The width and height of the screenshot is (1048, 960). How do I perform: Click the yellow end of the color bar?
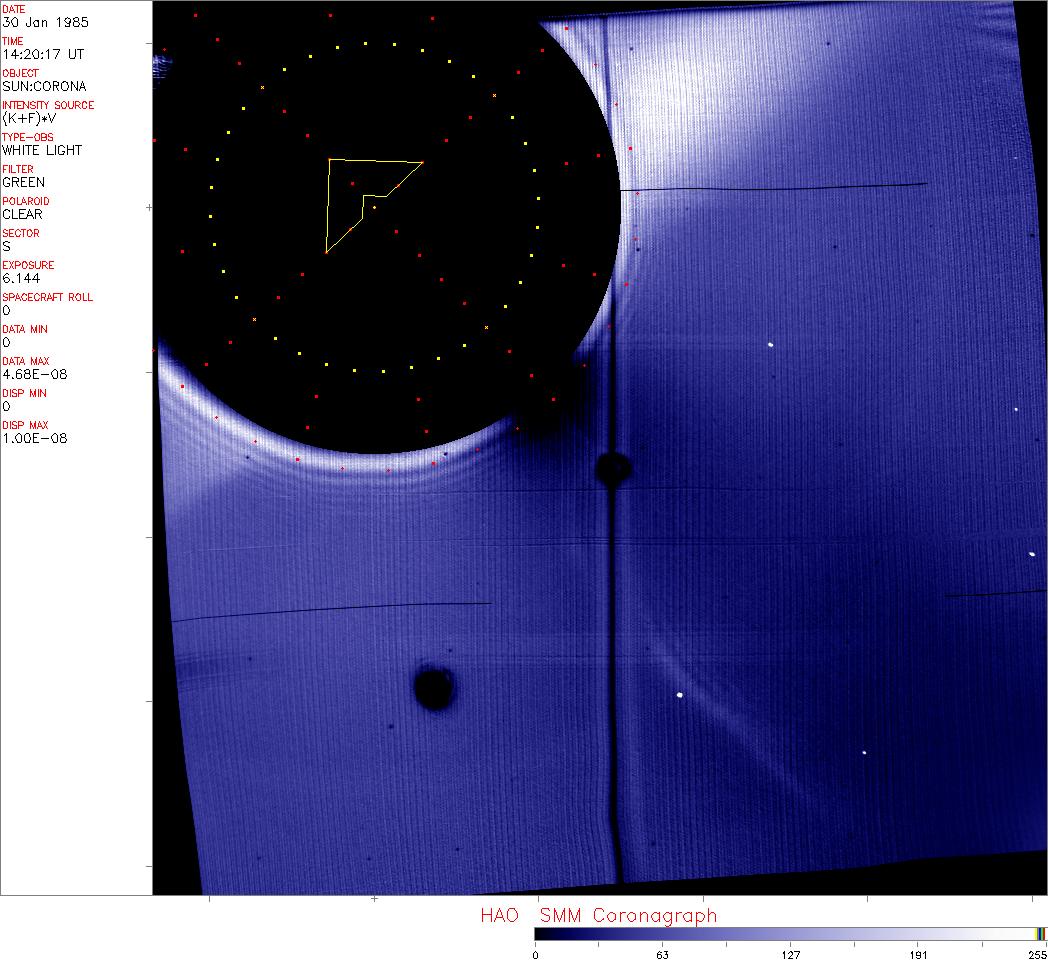point(1040,934)
